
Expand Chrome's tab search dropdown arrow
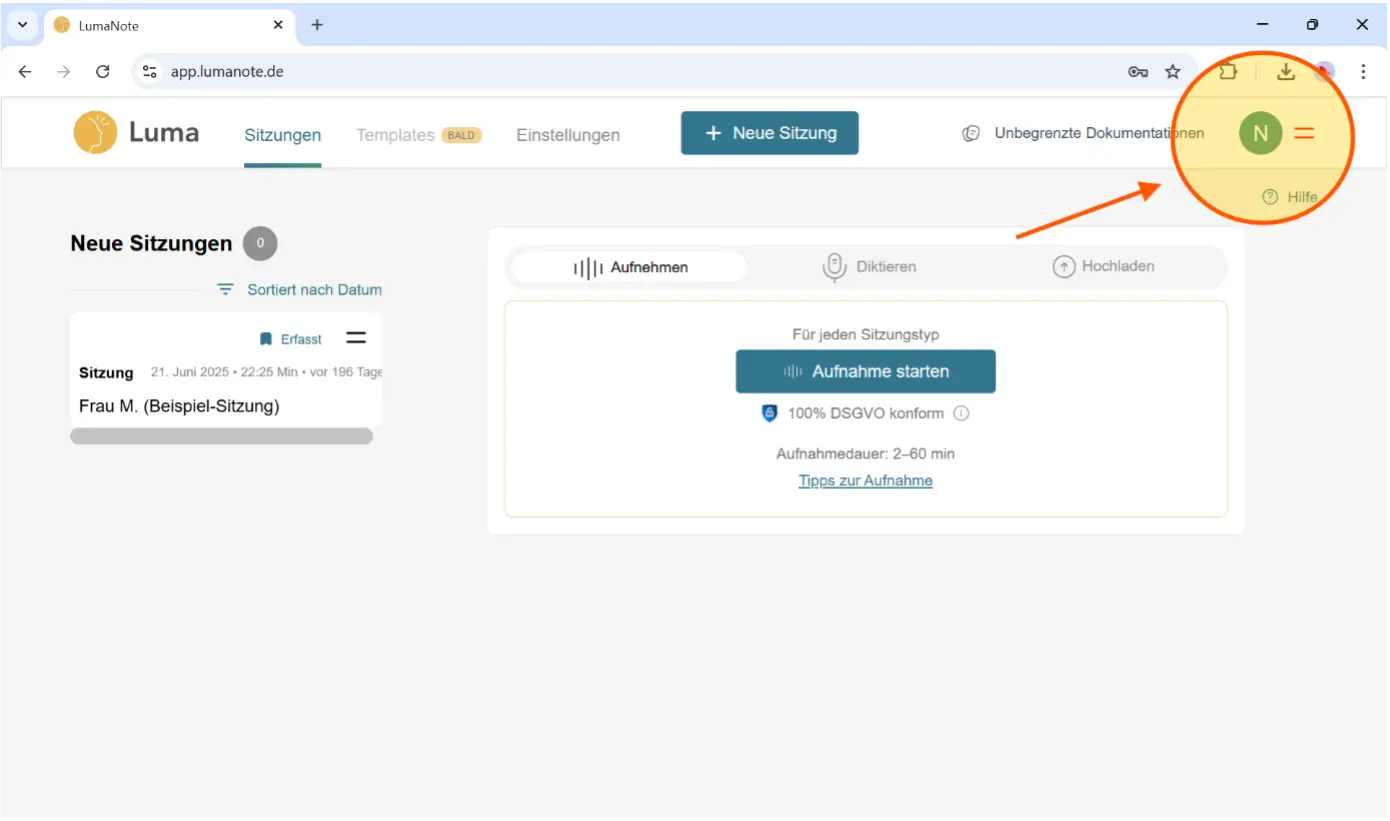click(x=22, y=25)
